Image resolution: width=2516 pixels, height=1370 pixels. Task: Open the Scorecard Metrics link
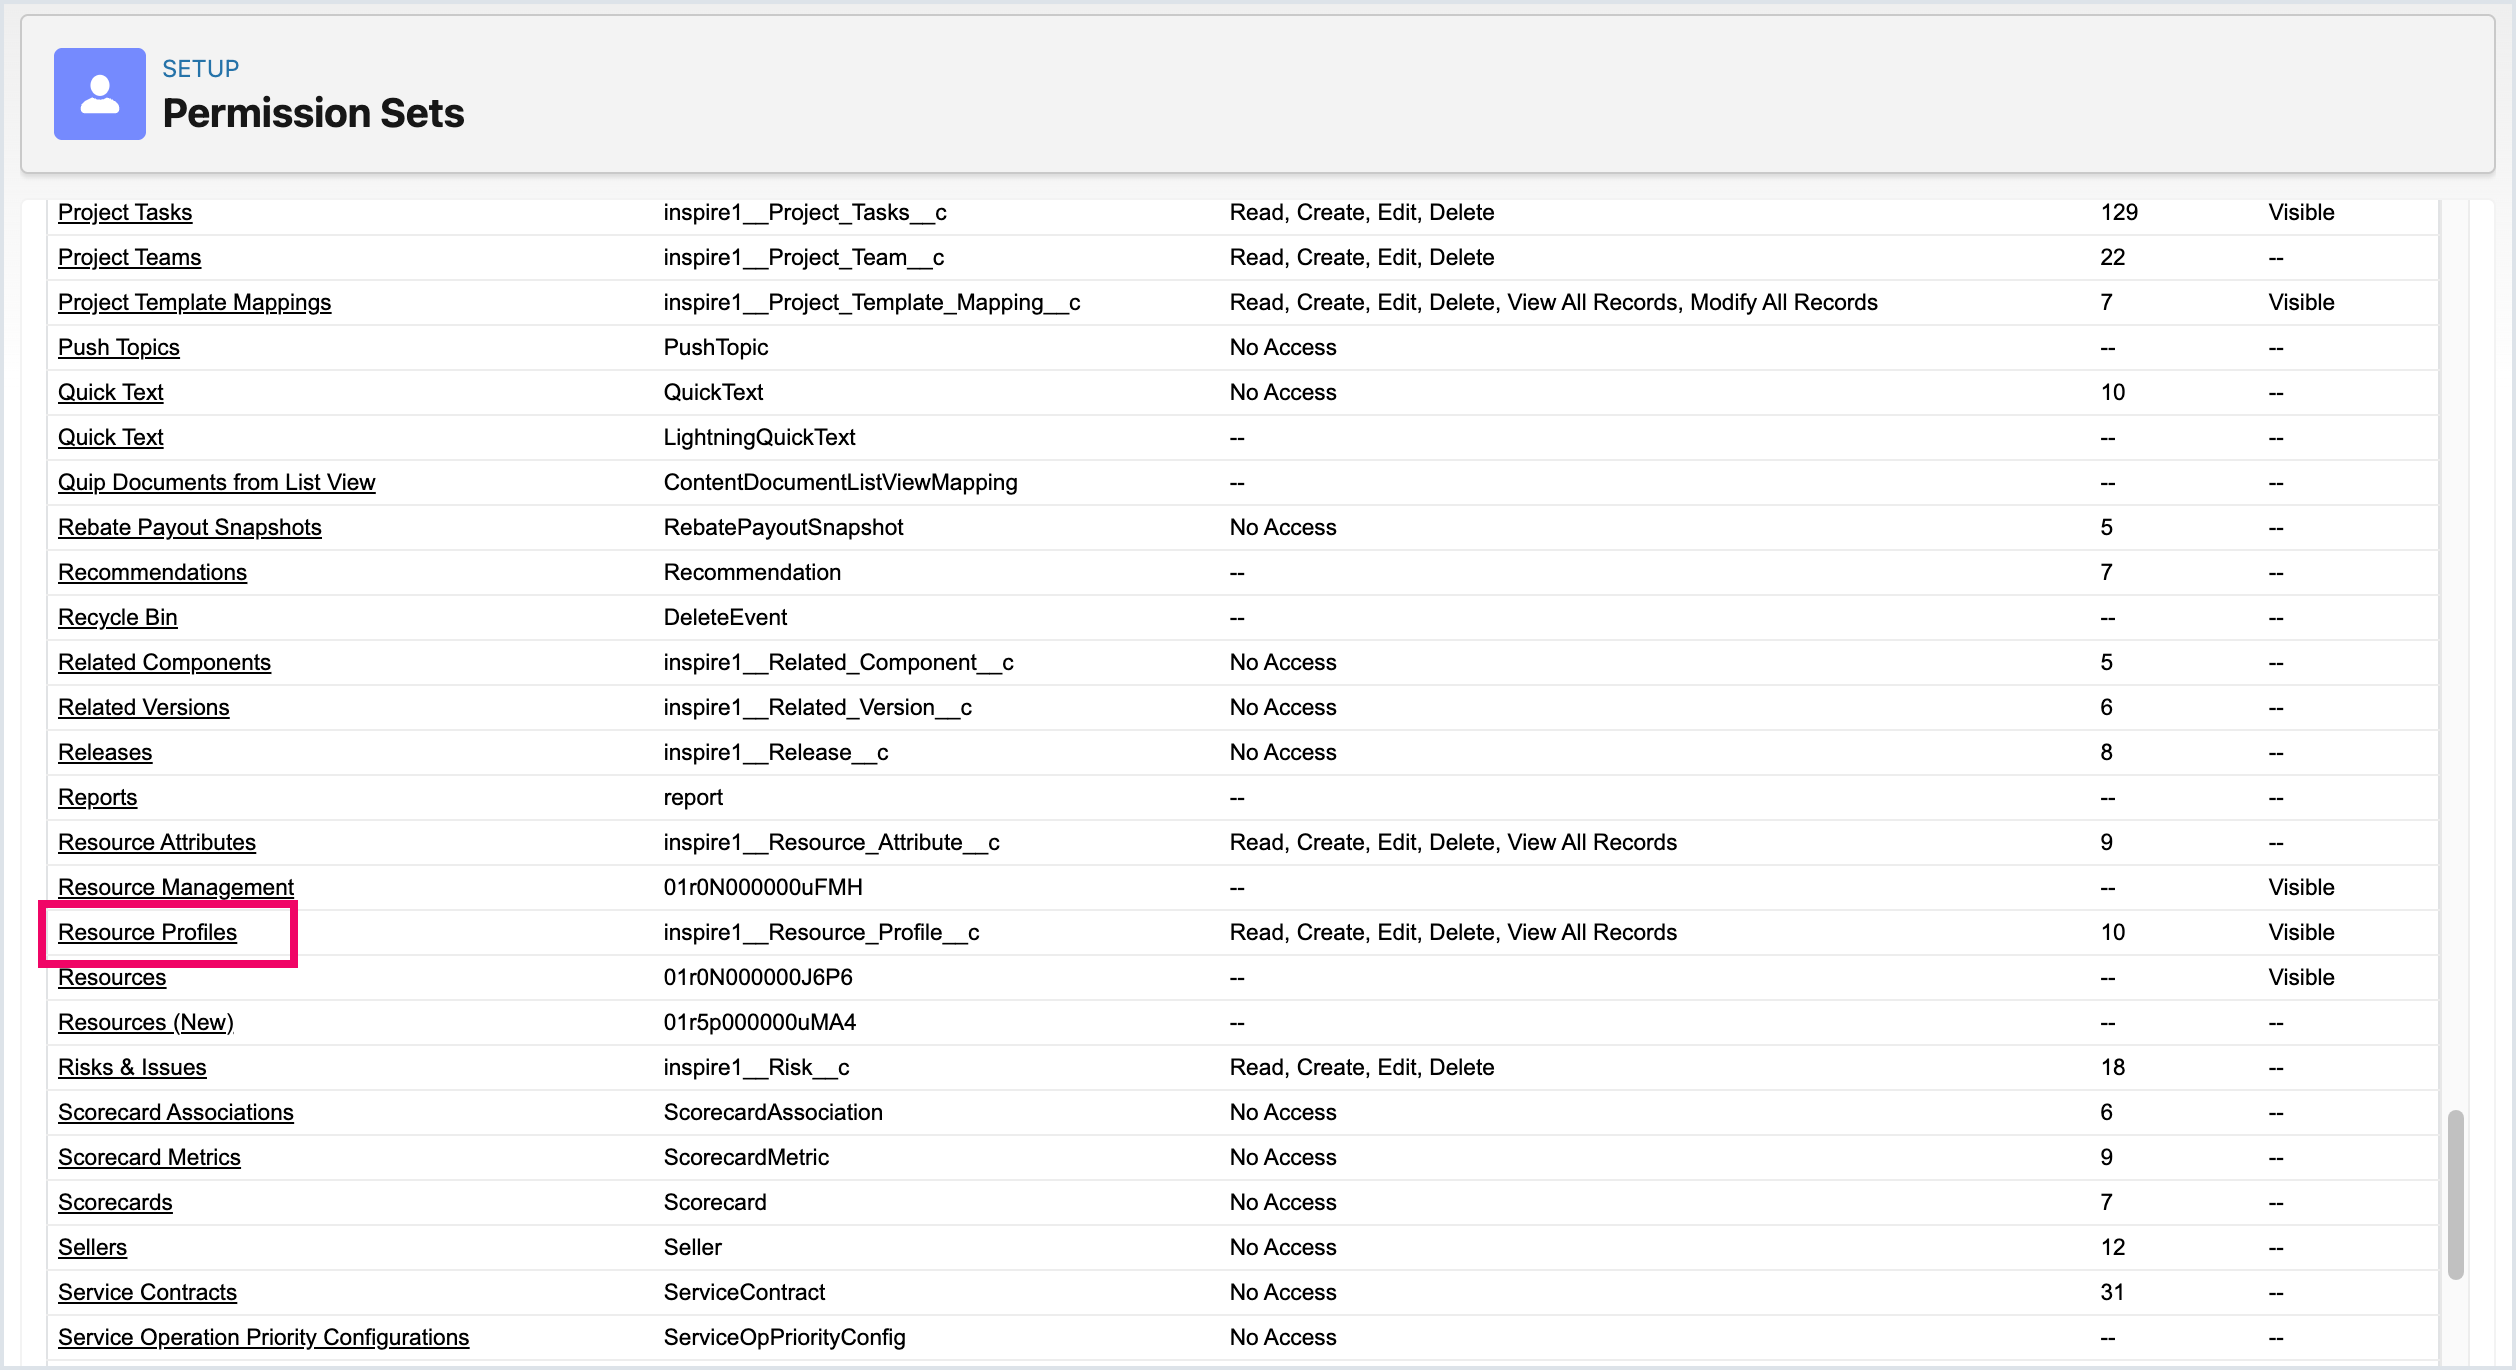coord(149,1157)
